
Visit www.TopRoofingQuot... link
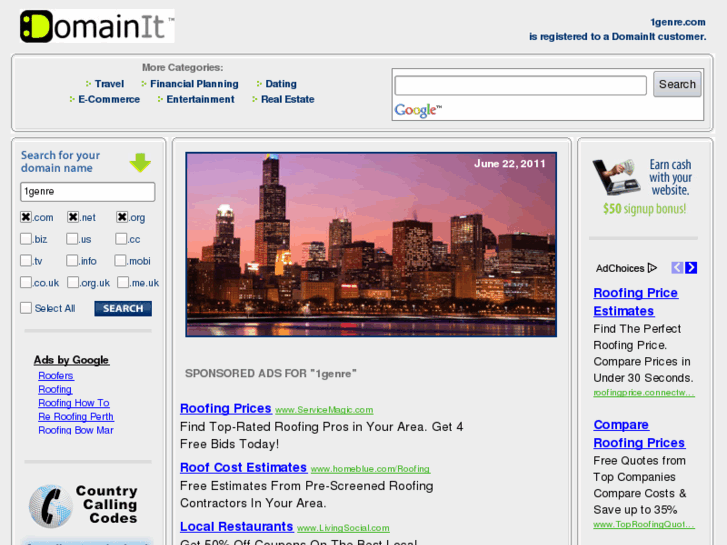pos(644,525)
